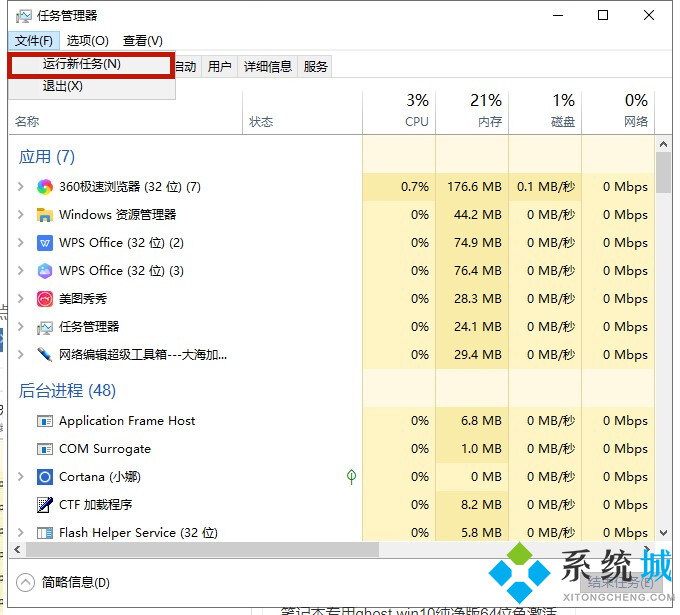This screenshot has height=615, width=680.
Task: Choose 运行新任务(N) from the menu
Action: (91, 65)
